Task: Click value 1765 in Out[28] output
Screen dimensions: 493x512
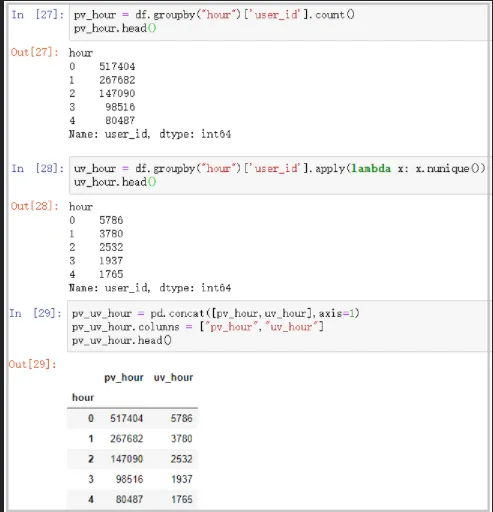Action: 111,274
